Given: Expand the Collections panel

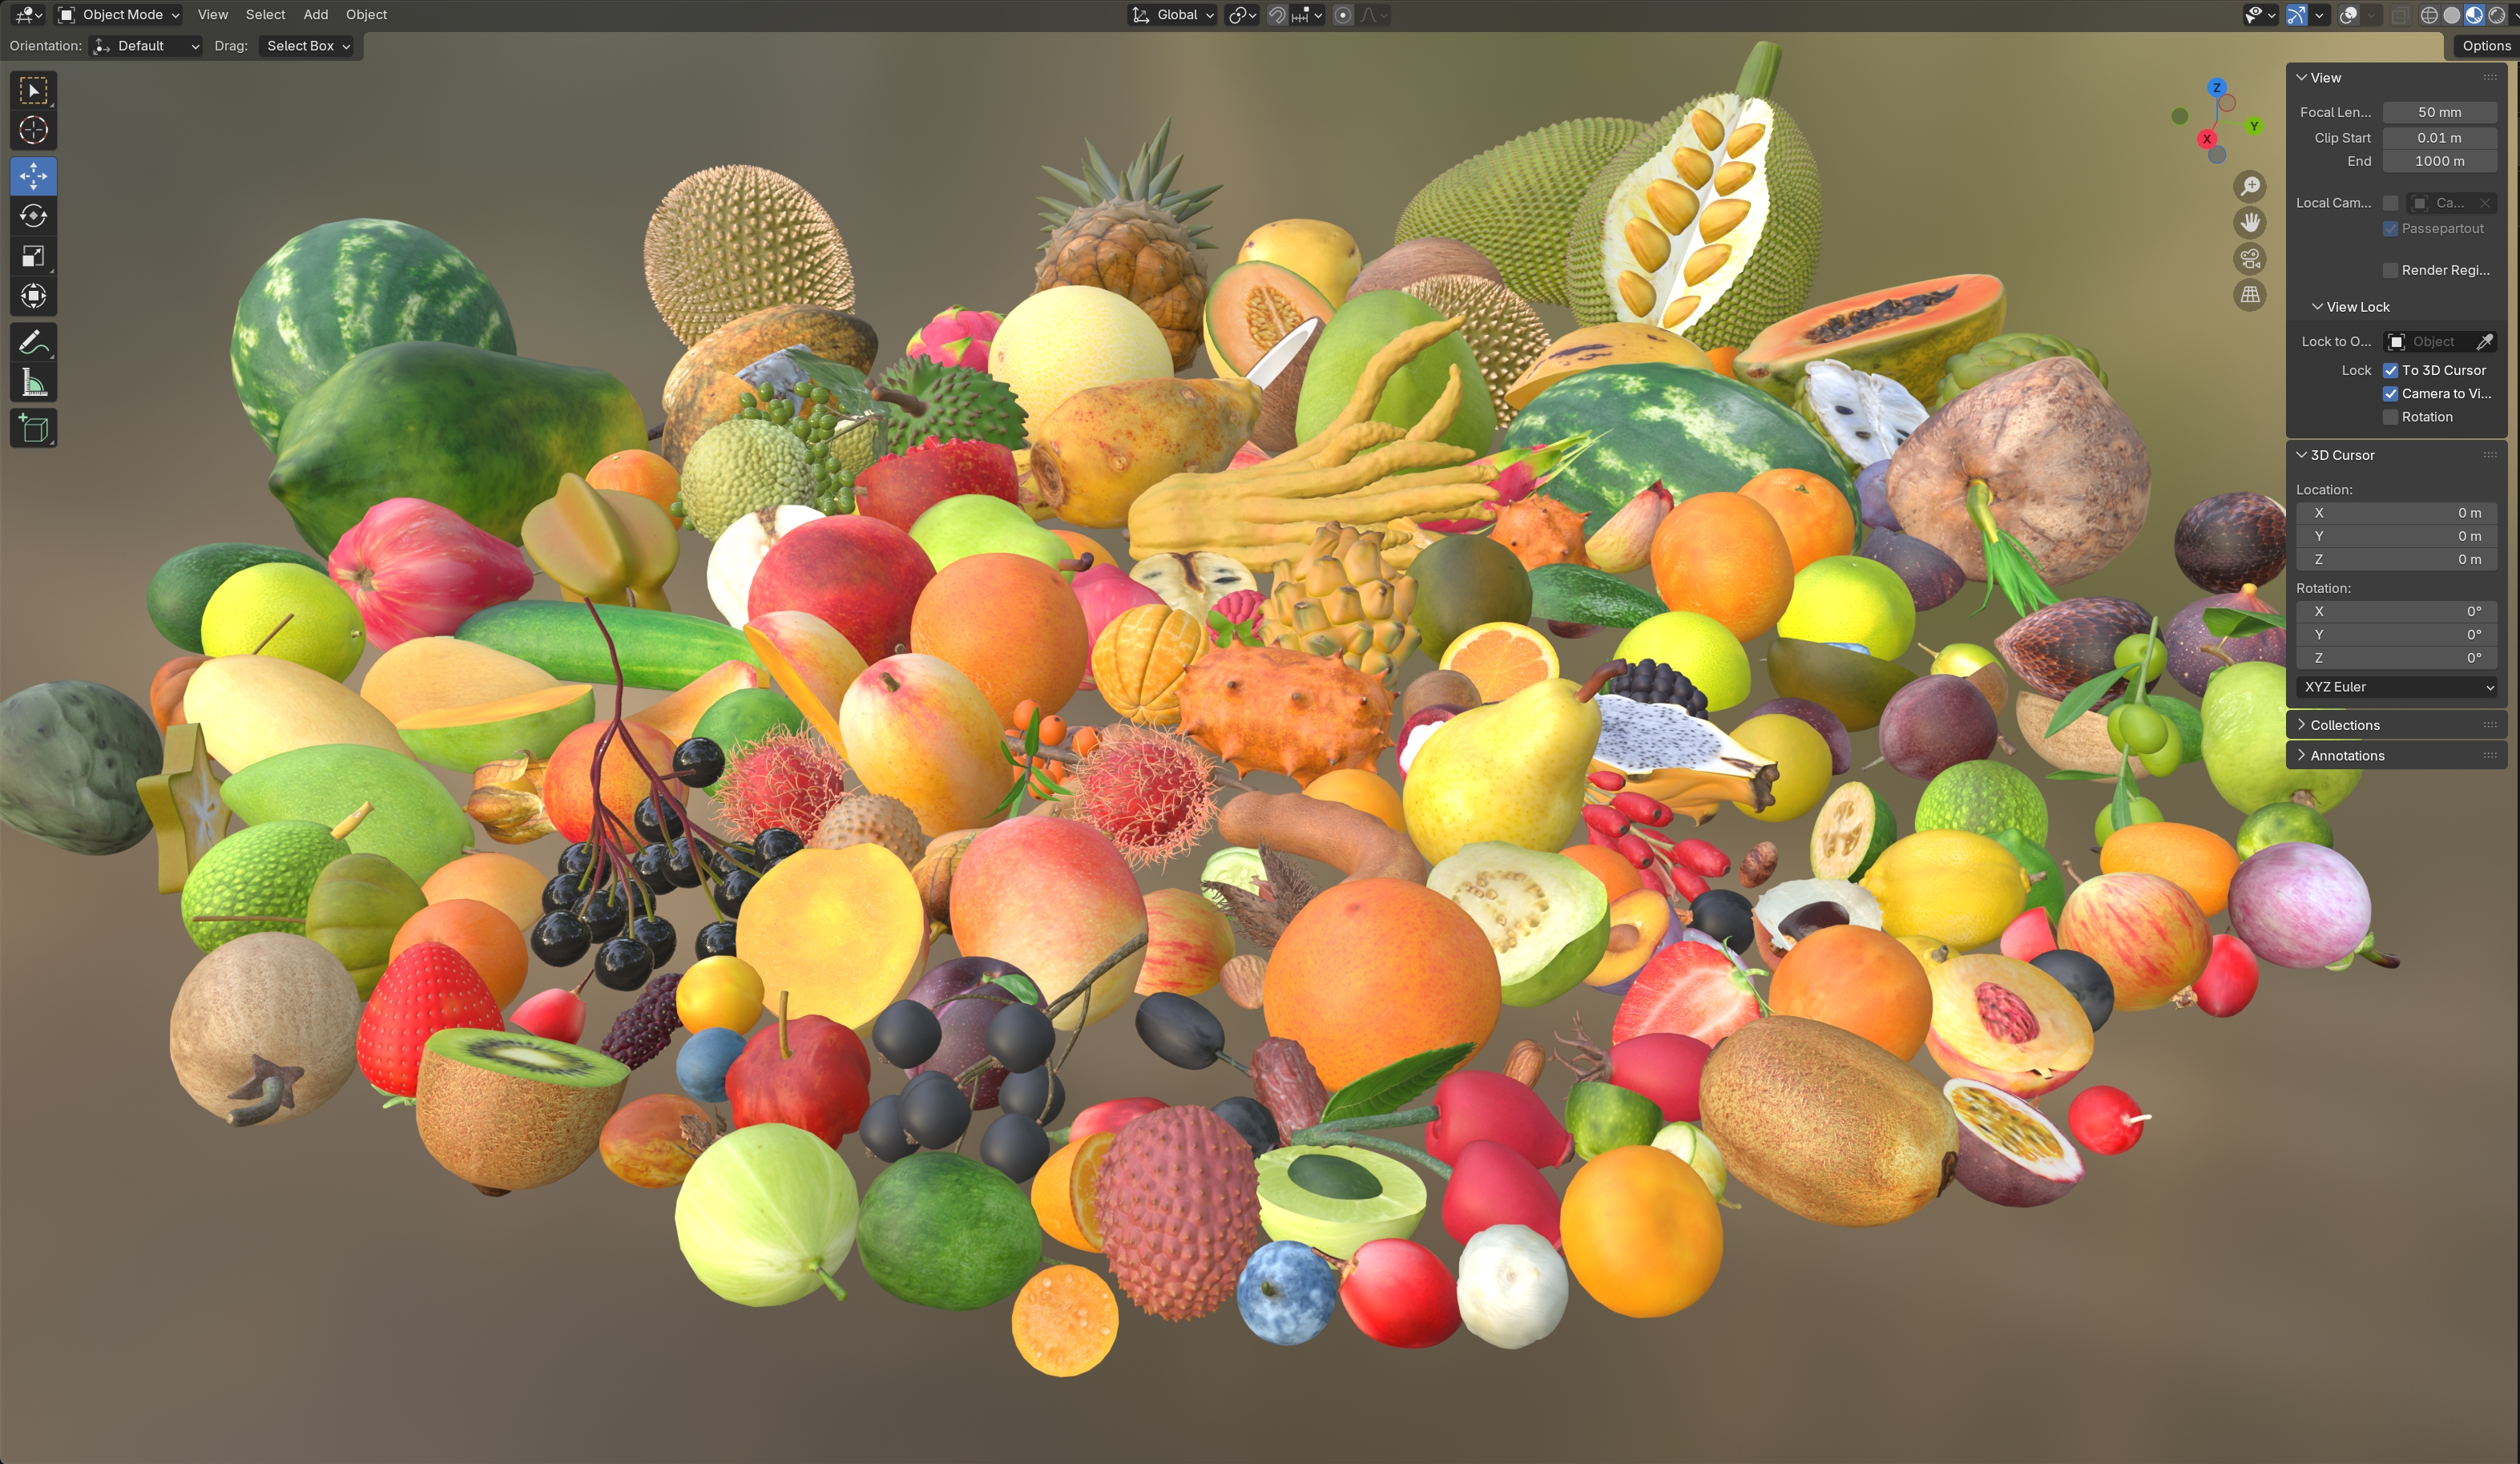Looking at the screenshot, I should click(x=2344, y=725).
